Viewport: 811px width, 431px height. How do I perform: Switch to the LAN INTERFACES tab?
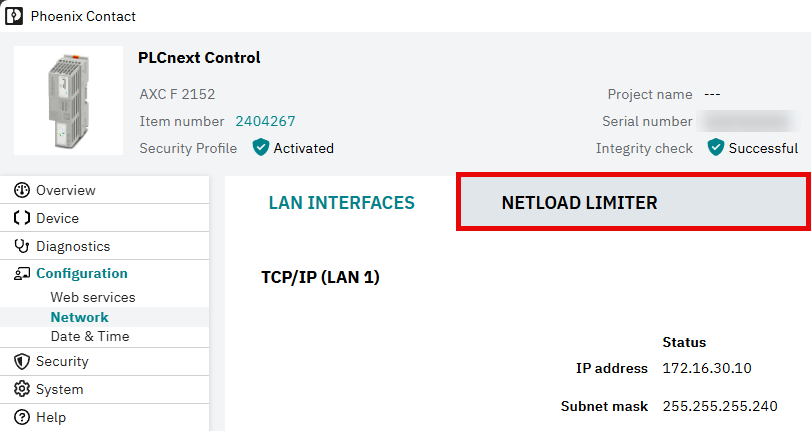[341, 202]
